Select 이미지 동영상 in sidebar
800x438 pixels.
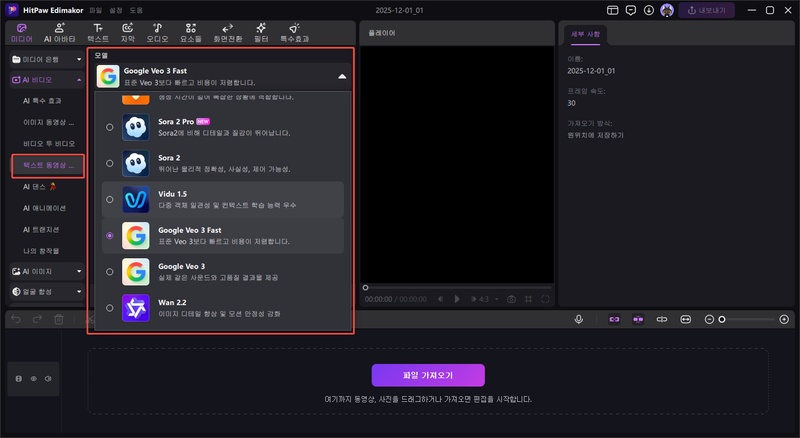48,123
